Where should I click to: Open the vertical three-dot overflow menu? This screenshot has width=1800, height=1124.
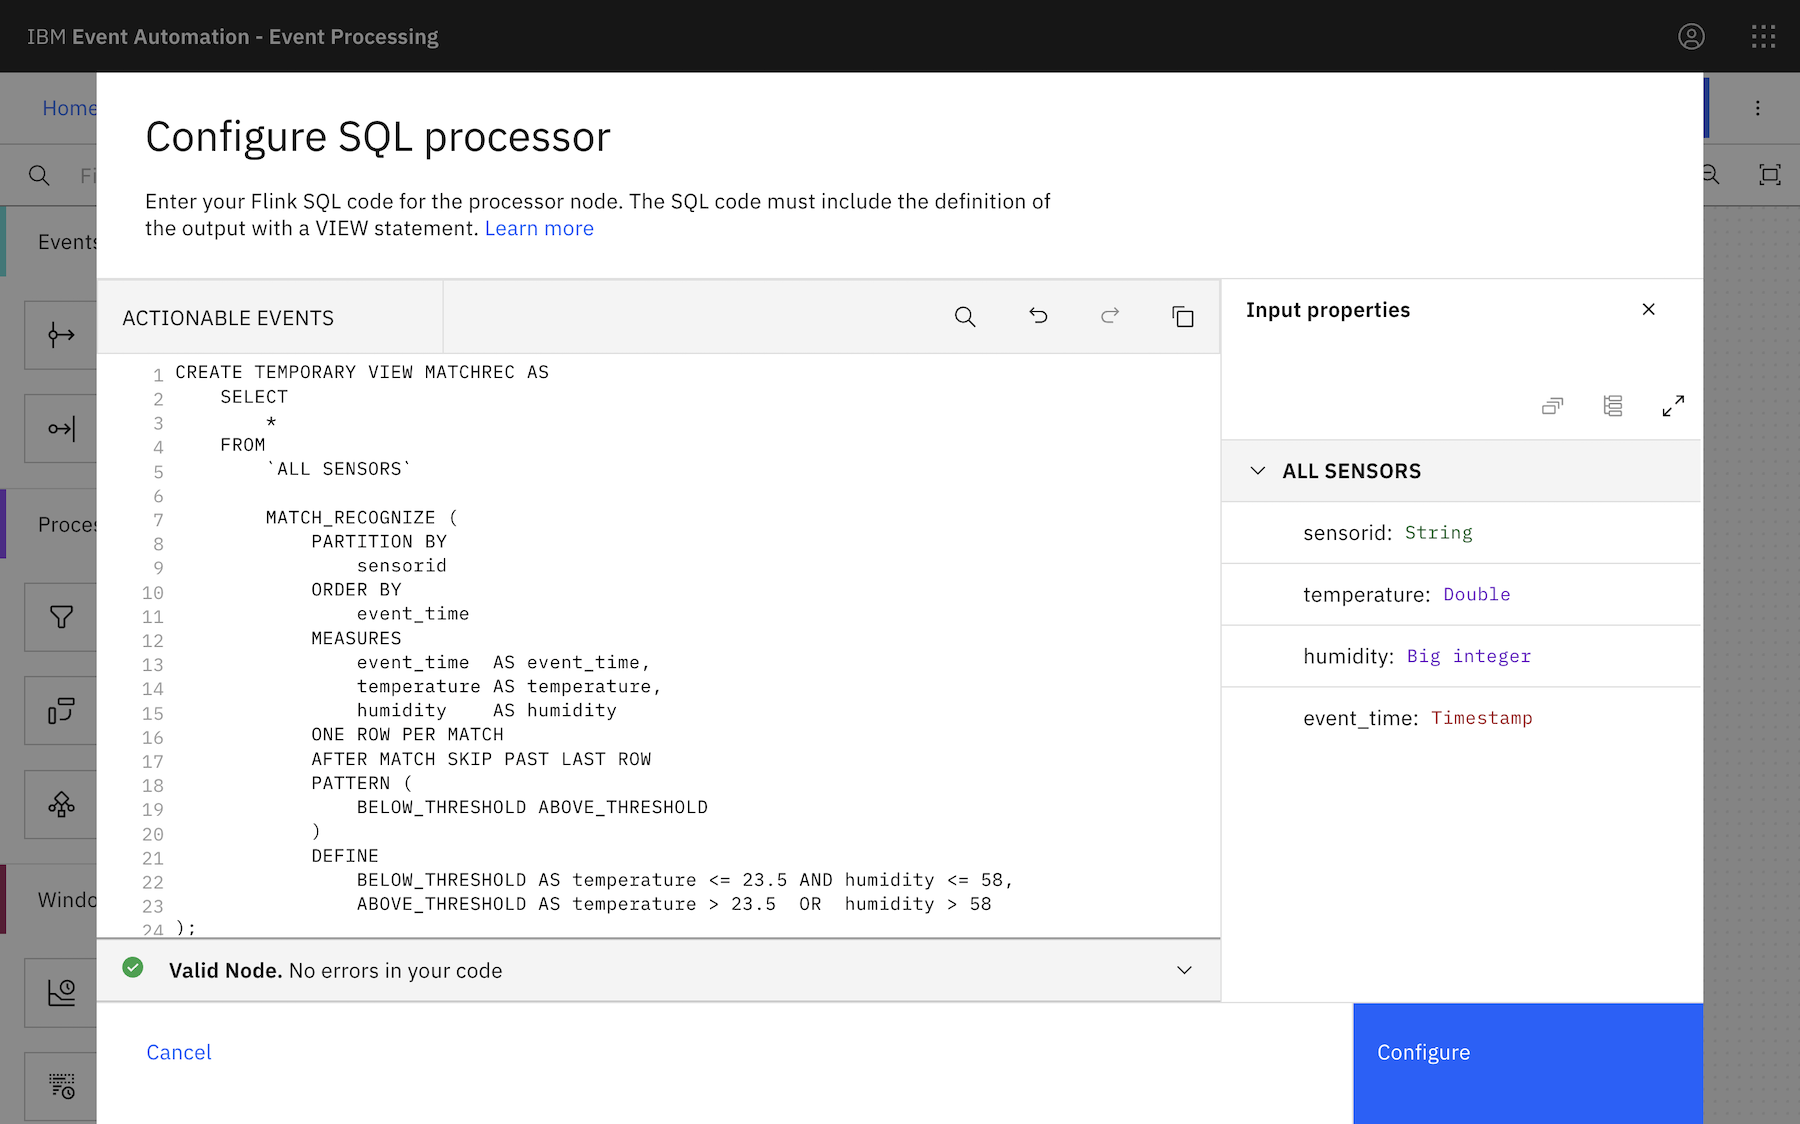point(1757,108)
